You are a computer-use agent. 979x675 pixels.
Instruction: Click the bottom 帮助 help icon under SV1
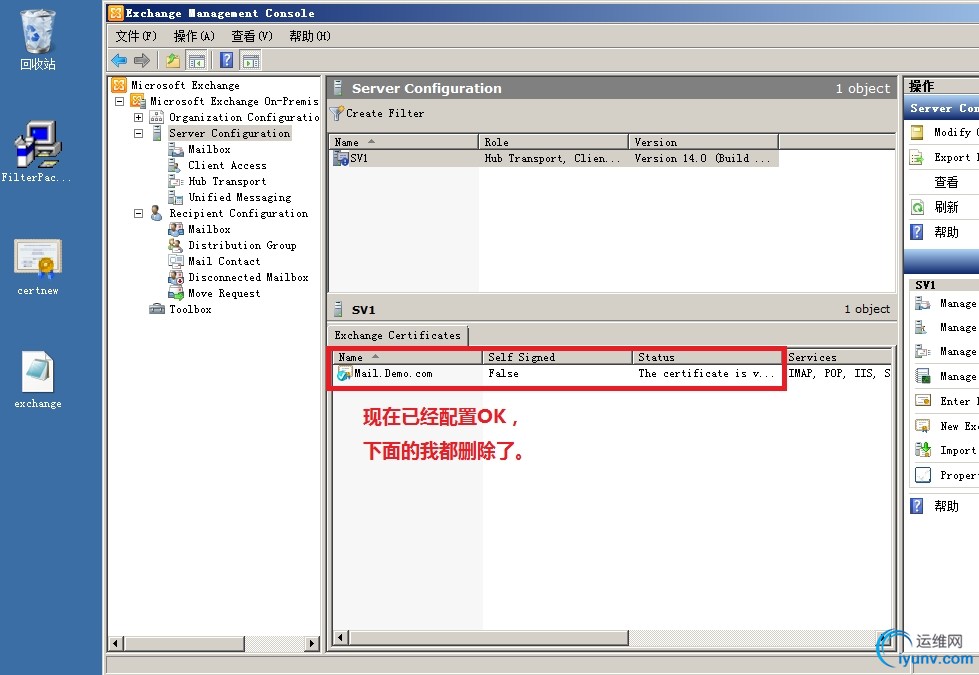[x=917, y=506]
